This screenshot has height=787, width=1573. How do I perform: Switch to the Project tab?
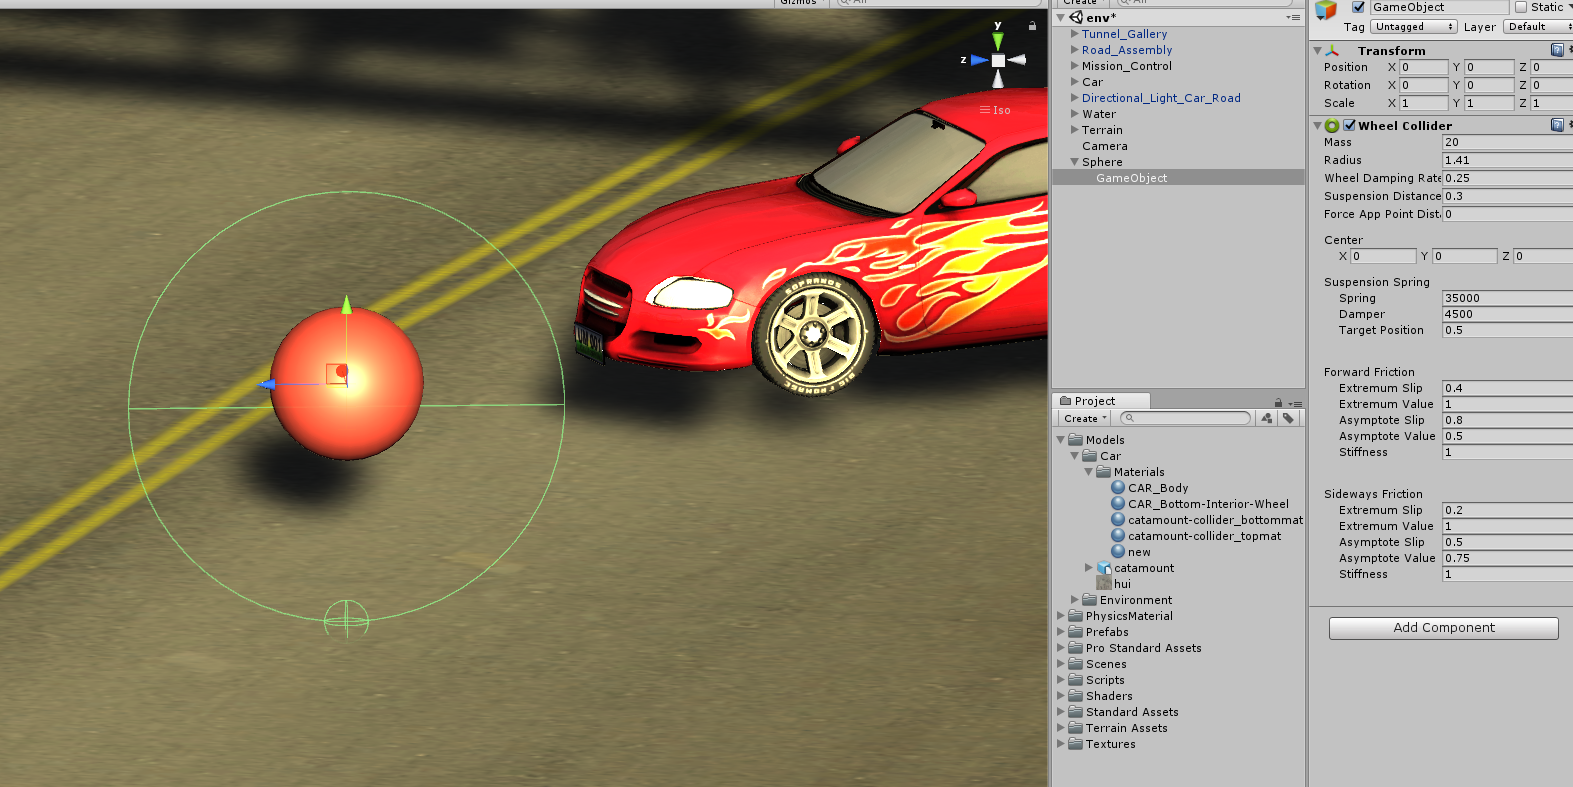[1101, 401]
